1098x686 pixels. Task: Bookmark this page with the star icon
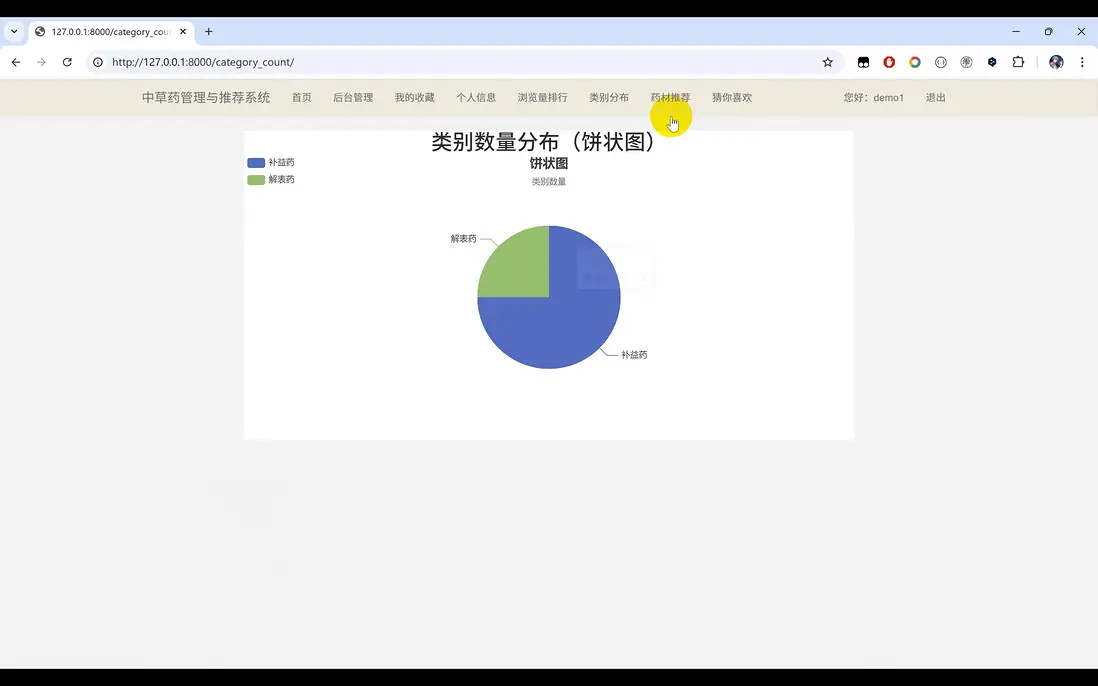[828, 62]
